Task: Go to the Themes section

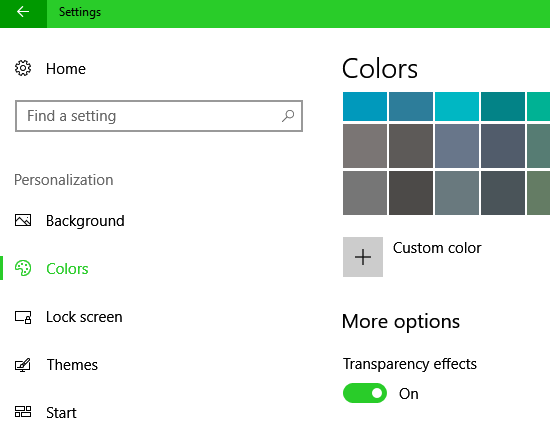Action: (72, 365)
